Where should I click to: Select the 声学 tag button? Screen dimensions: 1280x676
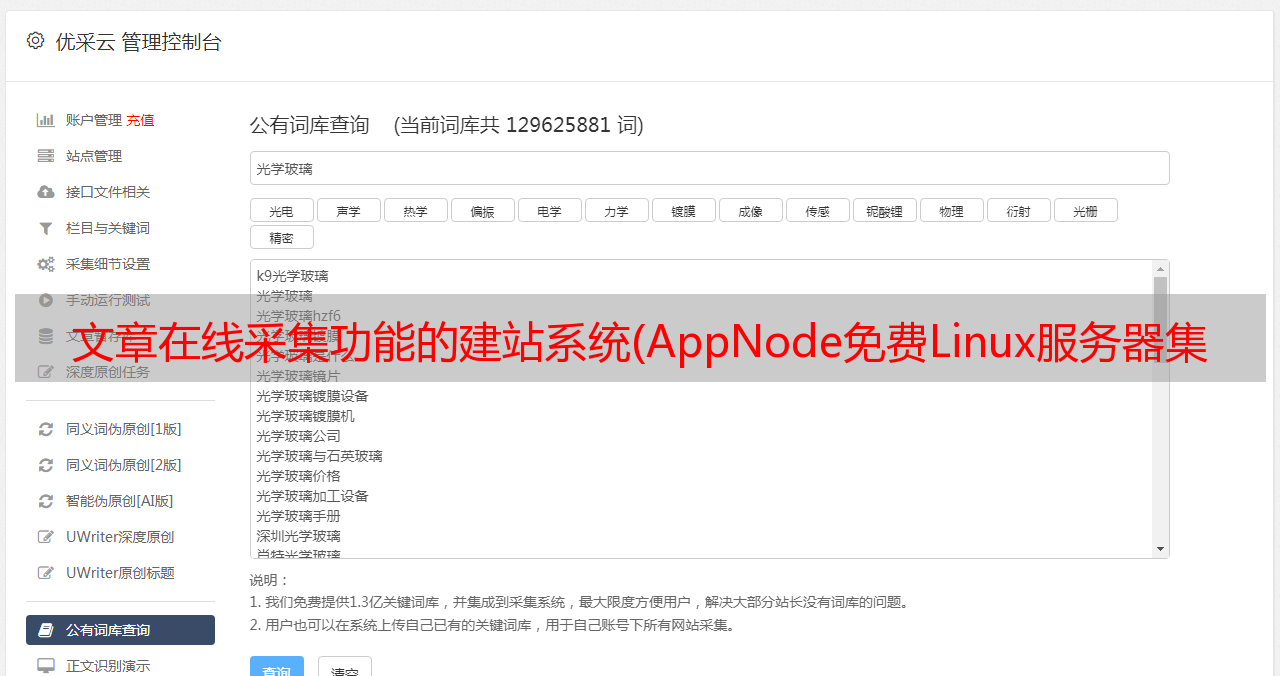coord(348,210)
